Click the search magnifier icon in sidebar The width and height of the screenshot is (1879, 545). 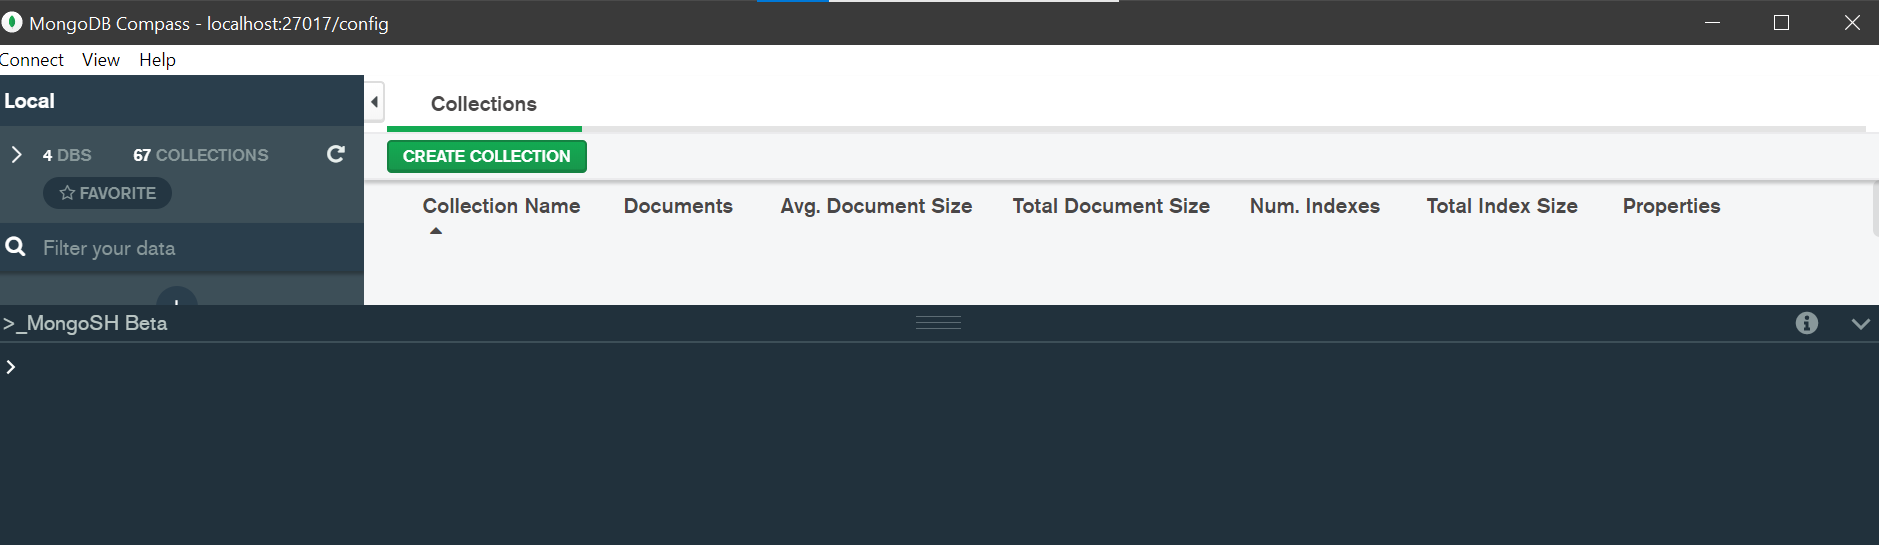click(x=16, y=247)
